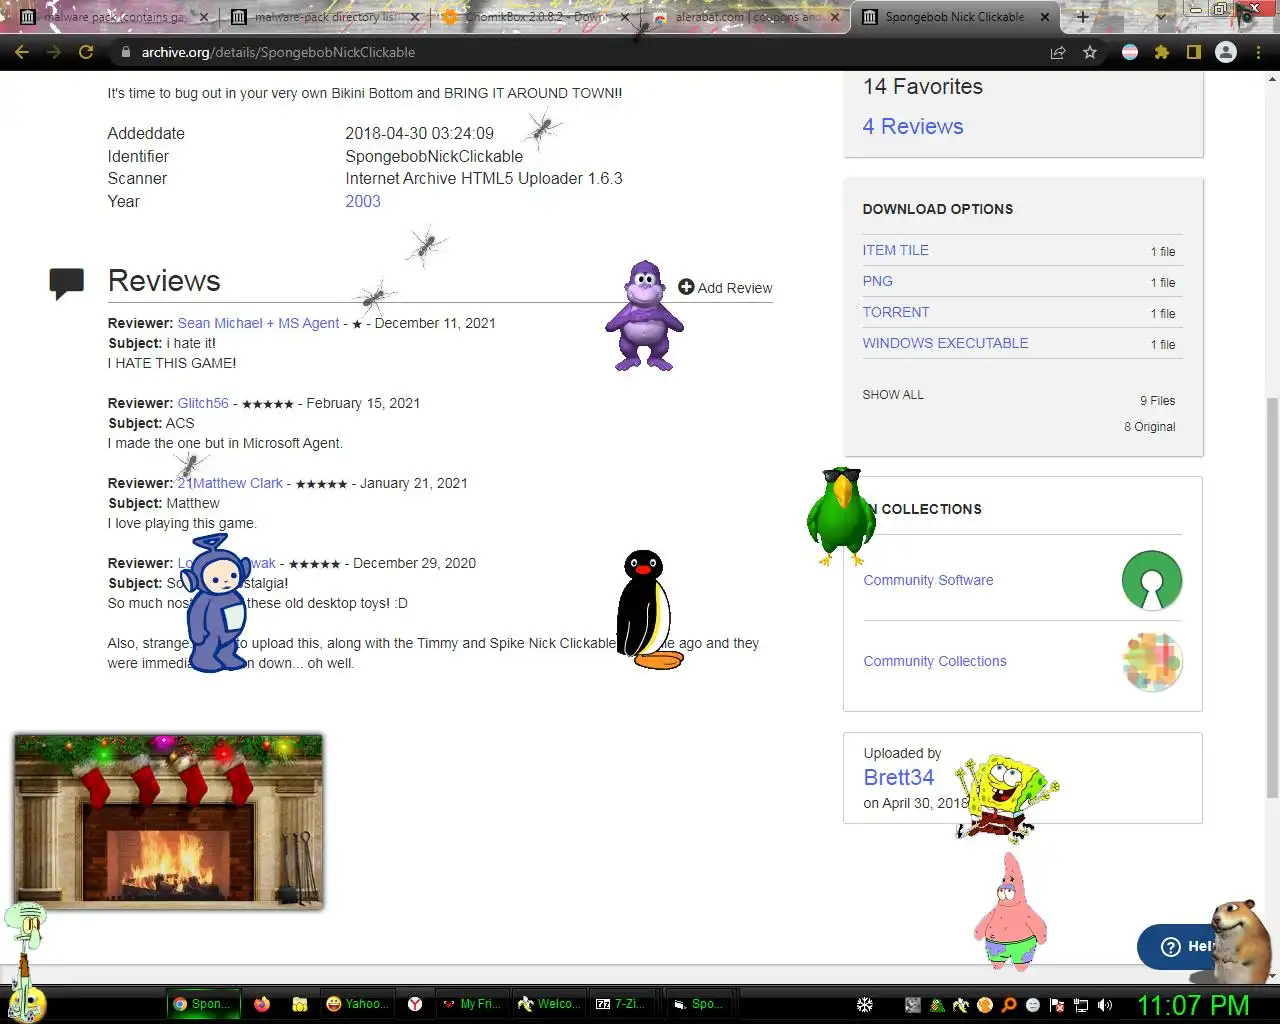Image resolution: width=1280 pixels, height=1024 pixels.
Task: Open Yandex browser icon on taskbar
Action: click(415, 1004)
